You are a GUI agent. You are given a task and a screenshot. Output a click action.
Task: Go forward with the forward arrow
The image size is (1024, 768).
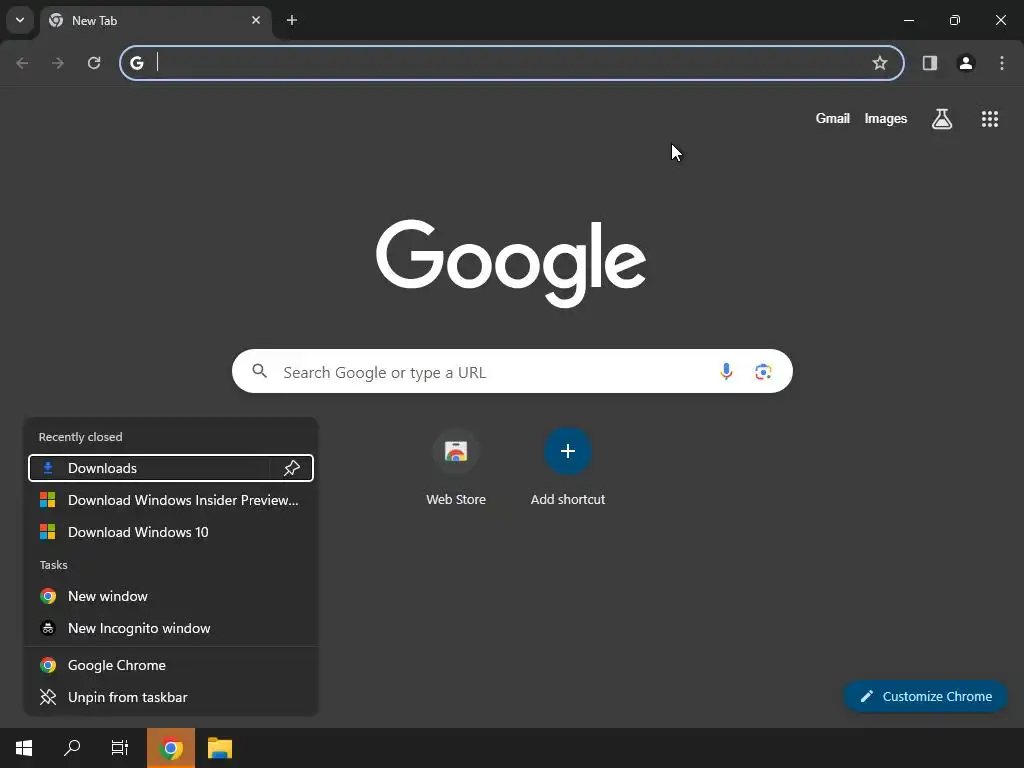click(58, 63)
